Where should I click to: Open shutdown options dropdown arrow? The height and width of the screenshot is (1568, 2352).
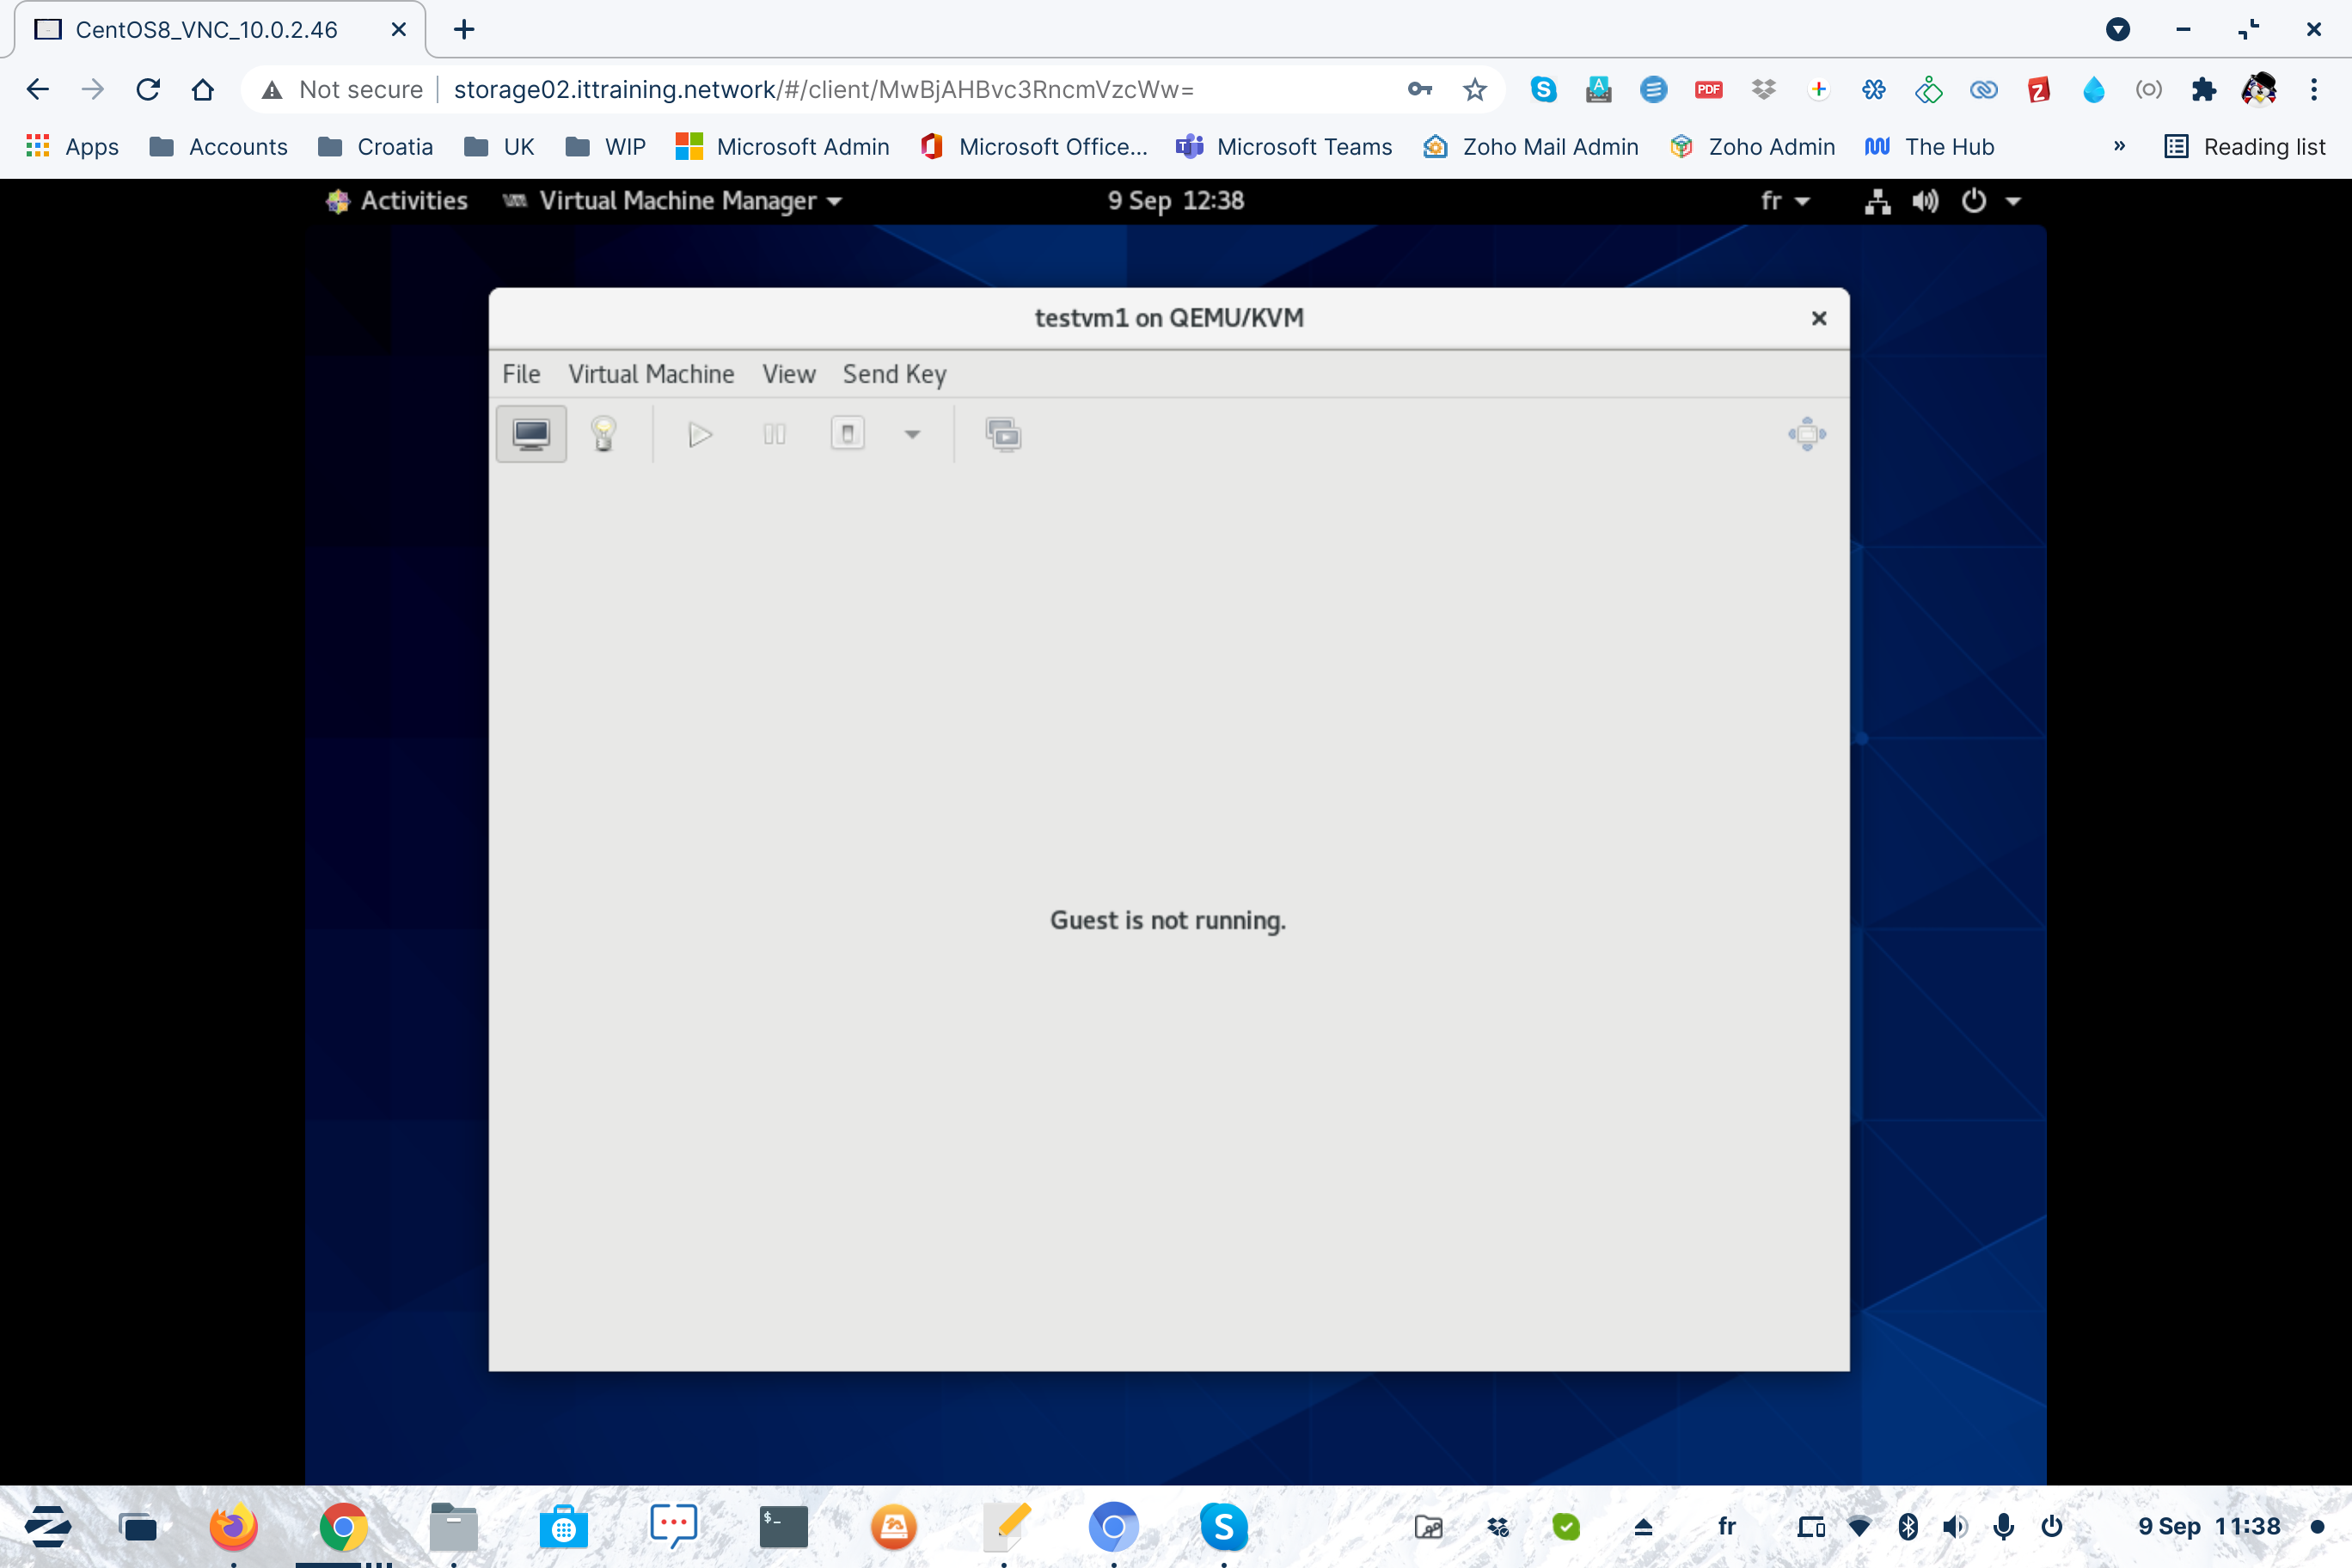point(912,434)
